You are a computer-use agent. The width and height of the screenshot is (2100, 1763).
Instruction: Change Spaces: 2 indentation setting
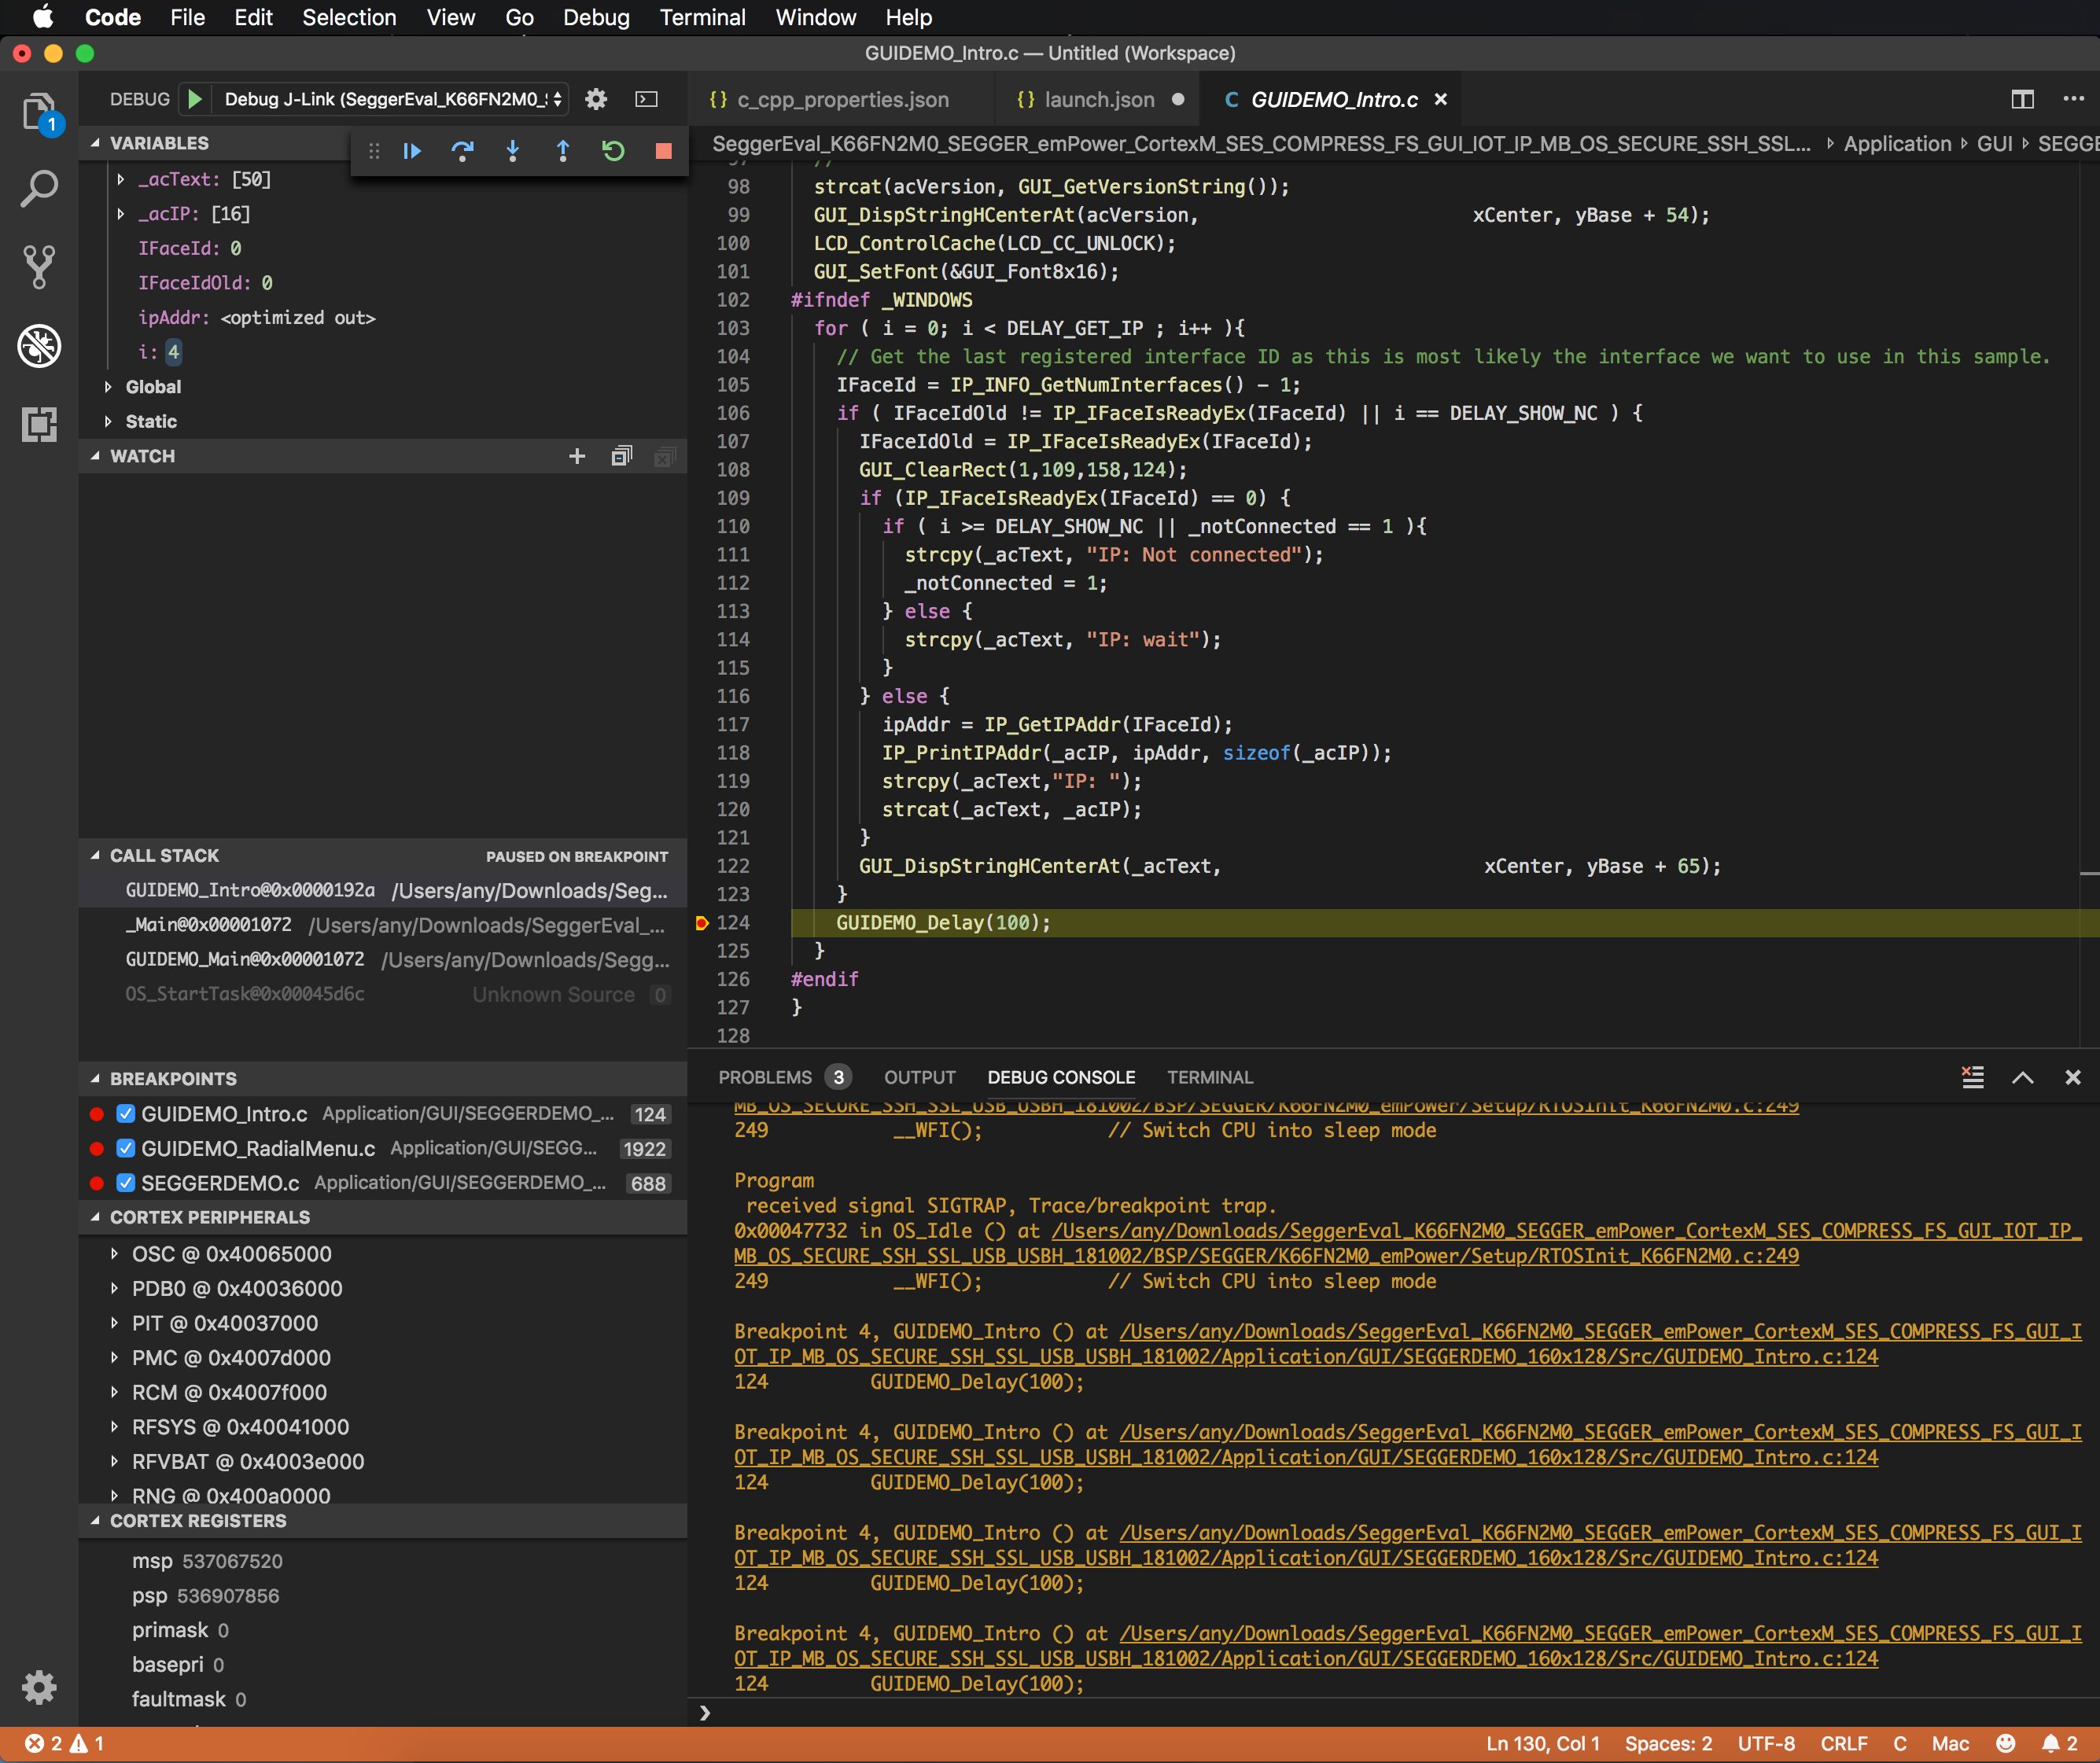1668,1743
